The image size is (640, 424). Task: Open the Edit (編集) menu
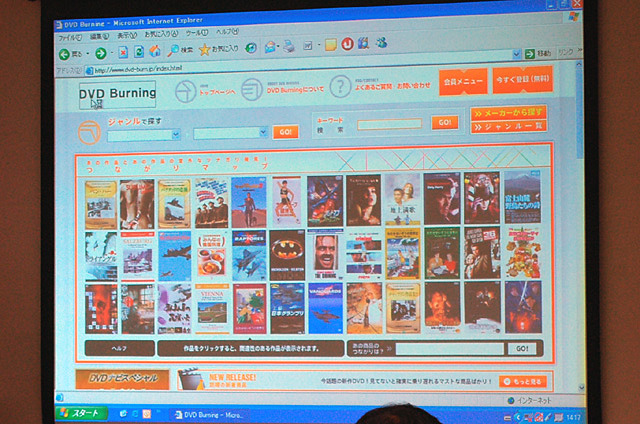pos(99,37)
